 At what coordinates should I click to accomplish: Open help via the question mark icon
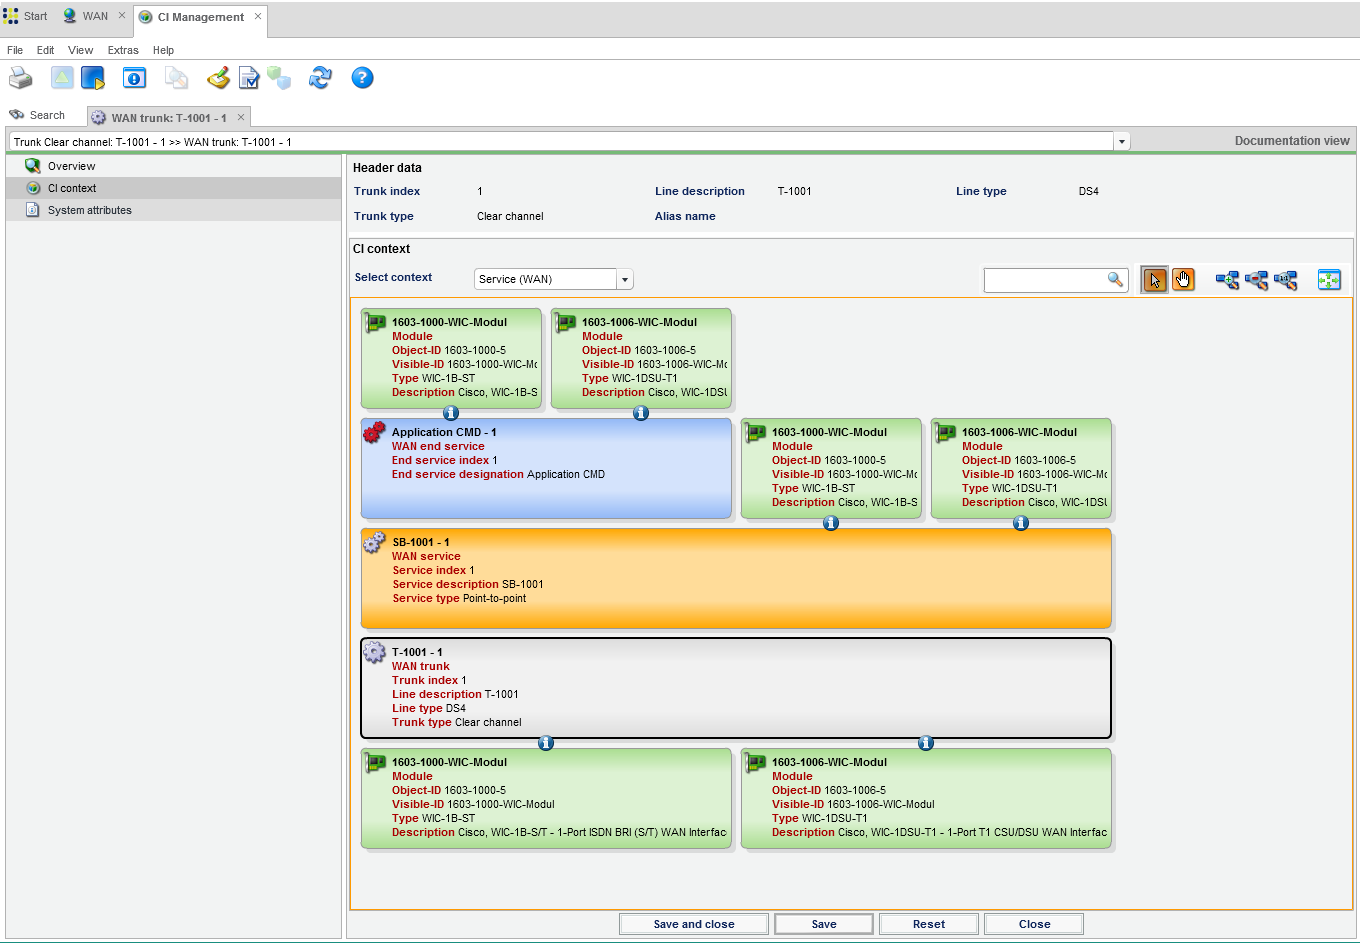362,78
